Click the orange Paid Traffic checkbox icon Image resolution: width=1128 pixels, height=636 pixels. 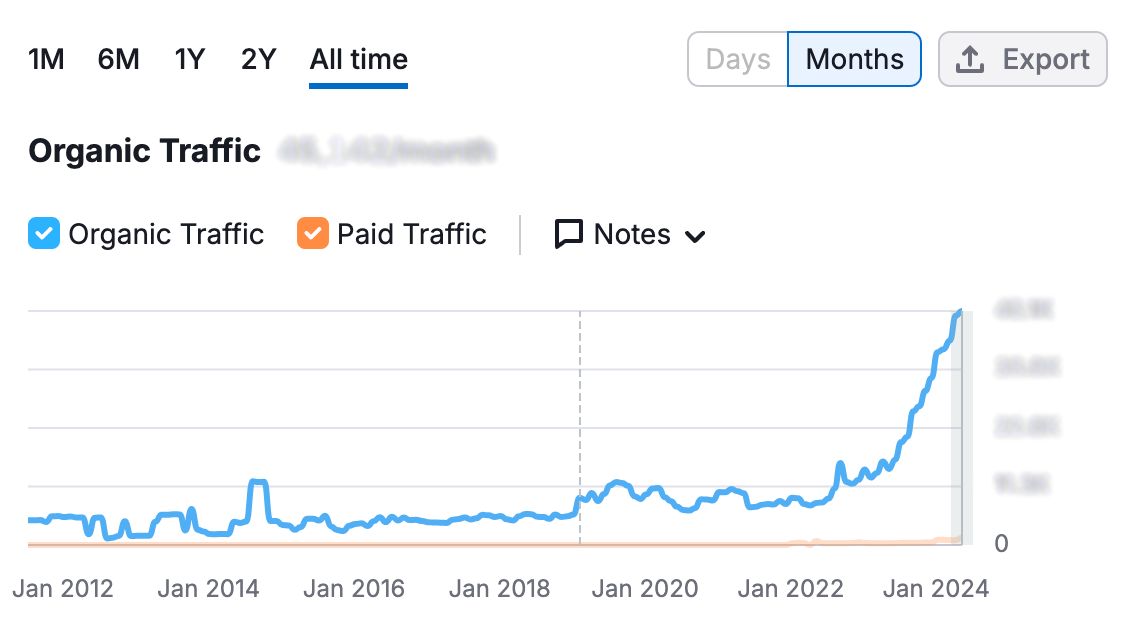313,234
